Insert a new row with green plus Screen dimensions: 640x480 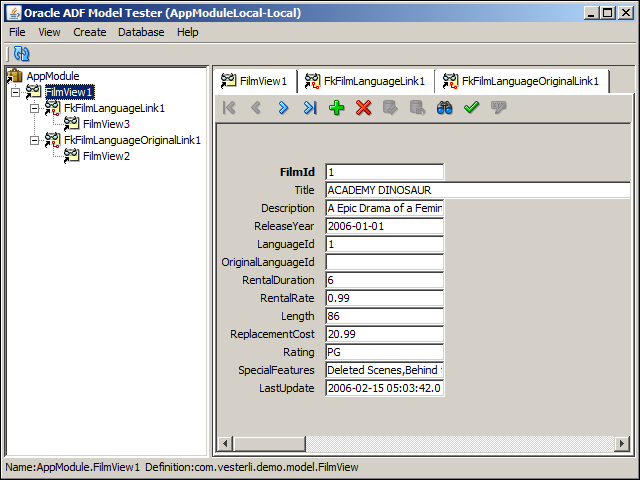click(337, 108)
